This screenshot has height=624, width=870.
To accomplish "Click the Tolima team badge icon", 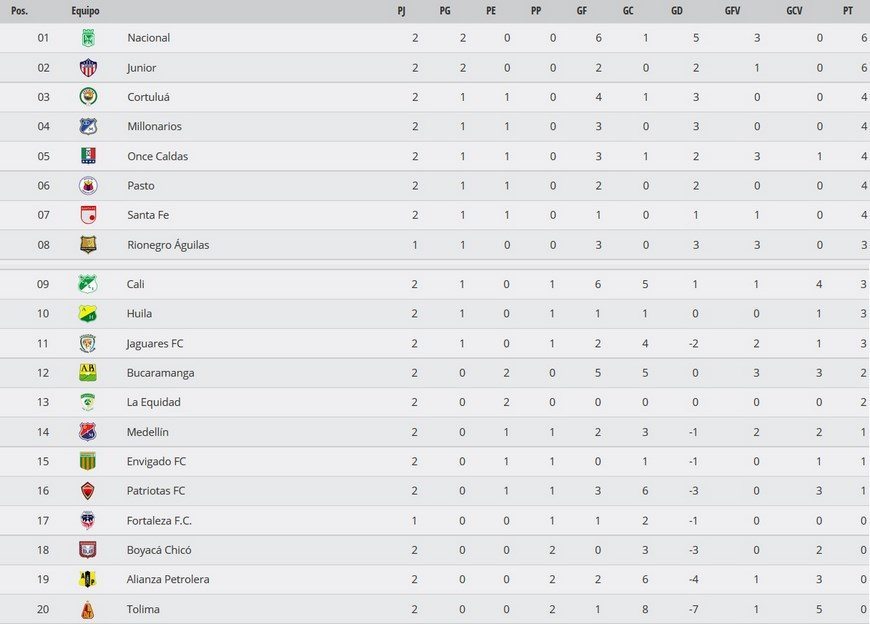I will [88, 609].
